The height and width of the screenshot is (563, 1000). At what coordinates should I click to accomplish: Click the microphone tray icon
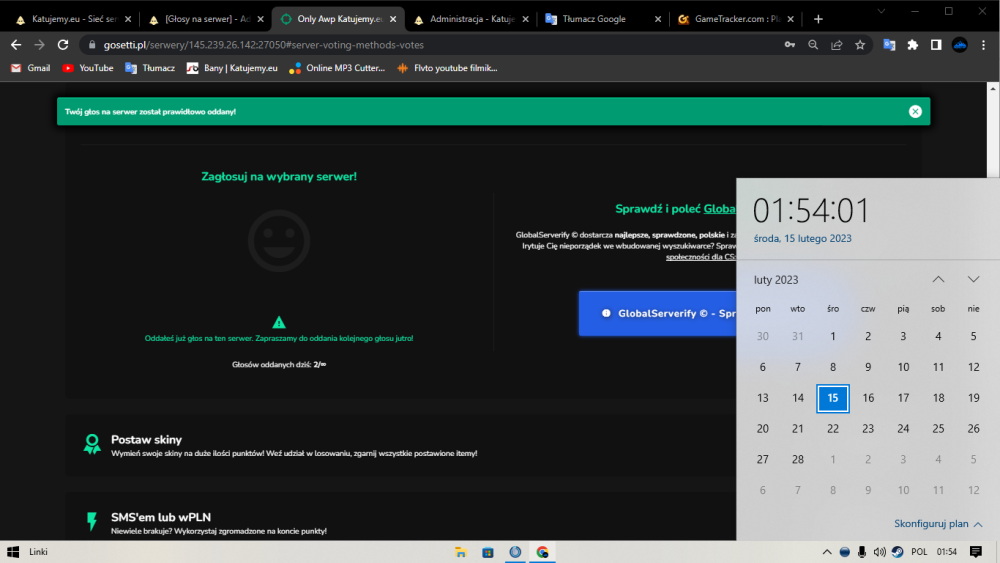[x=862, y=552]
